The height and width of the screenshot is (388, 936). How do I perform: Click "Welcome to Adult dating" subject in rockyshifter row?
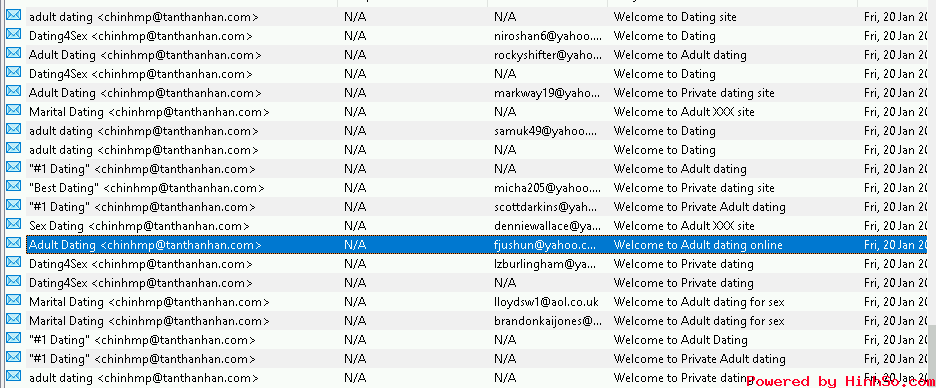[680, 55]
